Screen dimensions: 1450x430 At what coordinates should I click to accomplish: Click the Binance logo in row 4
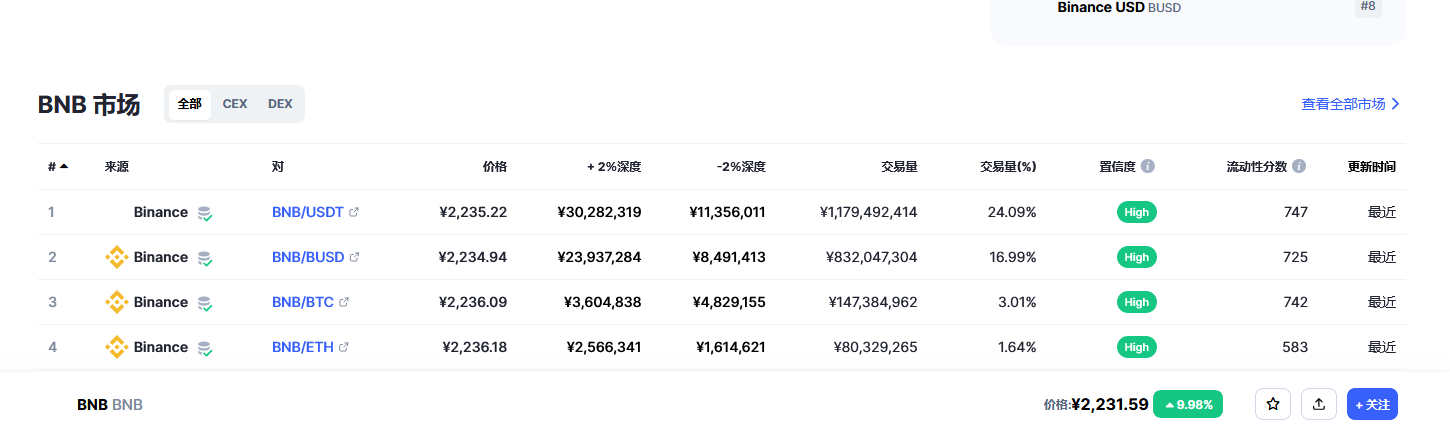pos(117,347)
